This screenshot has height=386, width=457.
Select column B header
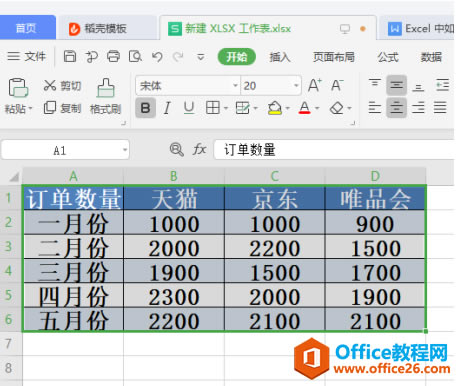[x=174, y=176]
